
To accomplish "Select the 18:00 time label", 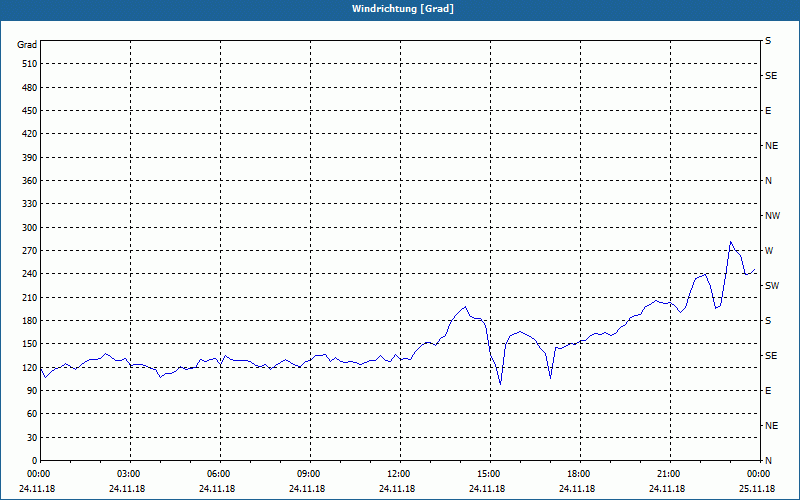I will (x=581, y=474).
